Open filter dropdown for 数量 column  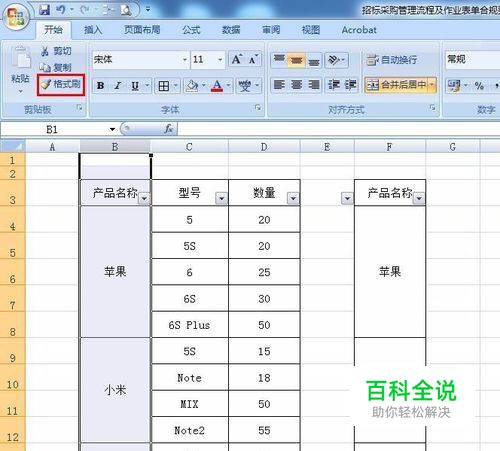293,199
